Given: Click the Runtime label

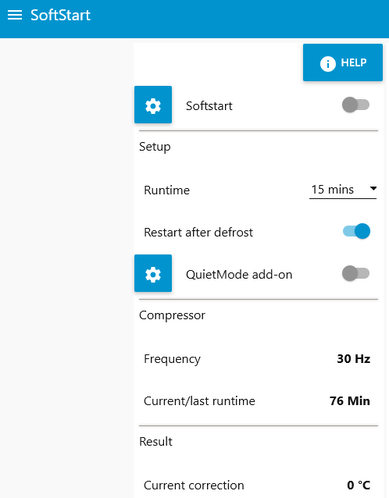Looking at the screenshot, I should 167,190.
